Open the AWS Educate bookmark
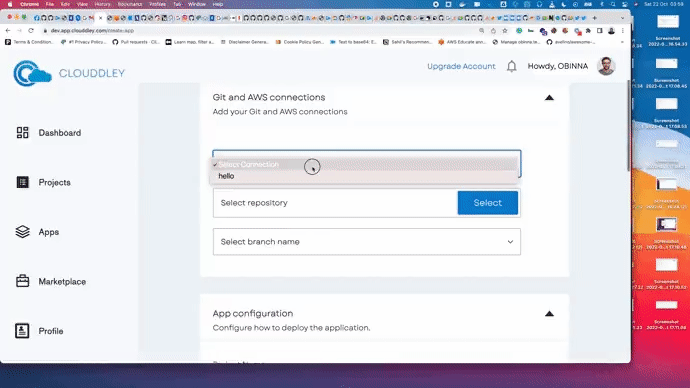 [462, 42]
